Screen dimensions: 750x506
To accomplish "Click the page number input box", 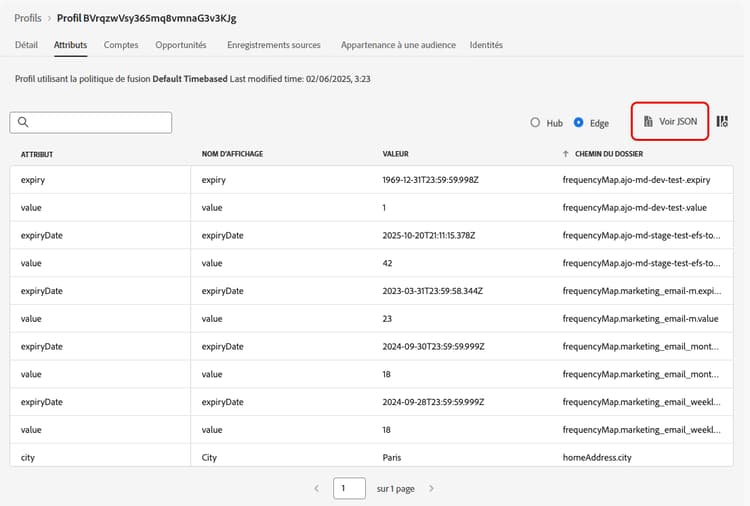I will pyautogui.click(x=349, y=489).
